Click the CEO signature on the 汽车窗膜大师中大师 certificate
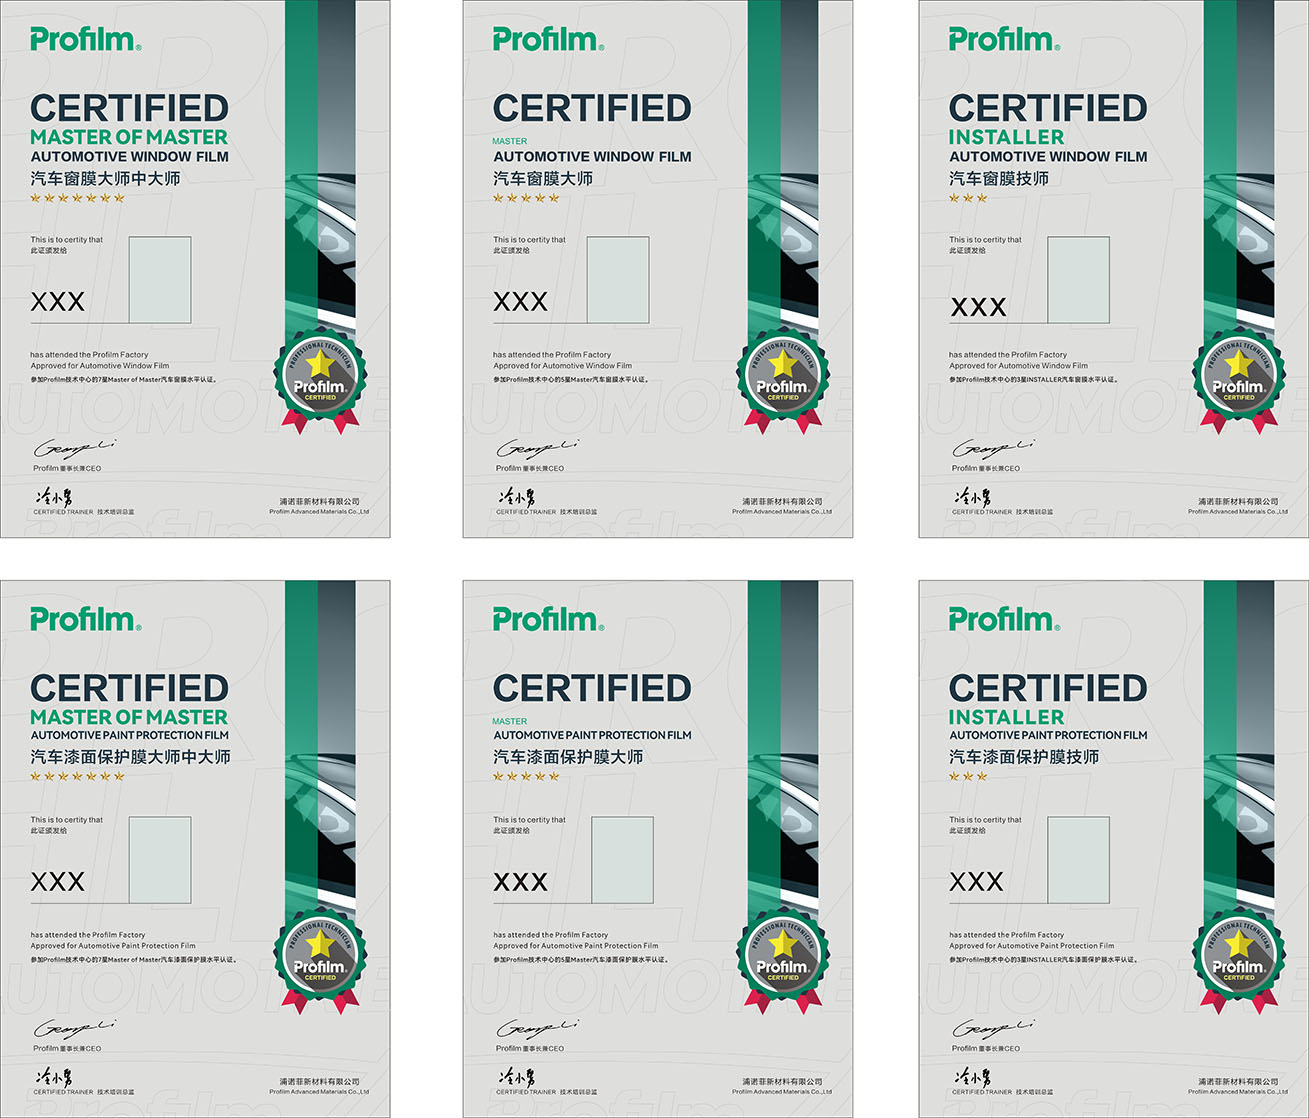 pos(75,447)
